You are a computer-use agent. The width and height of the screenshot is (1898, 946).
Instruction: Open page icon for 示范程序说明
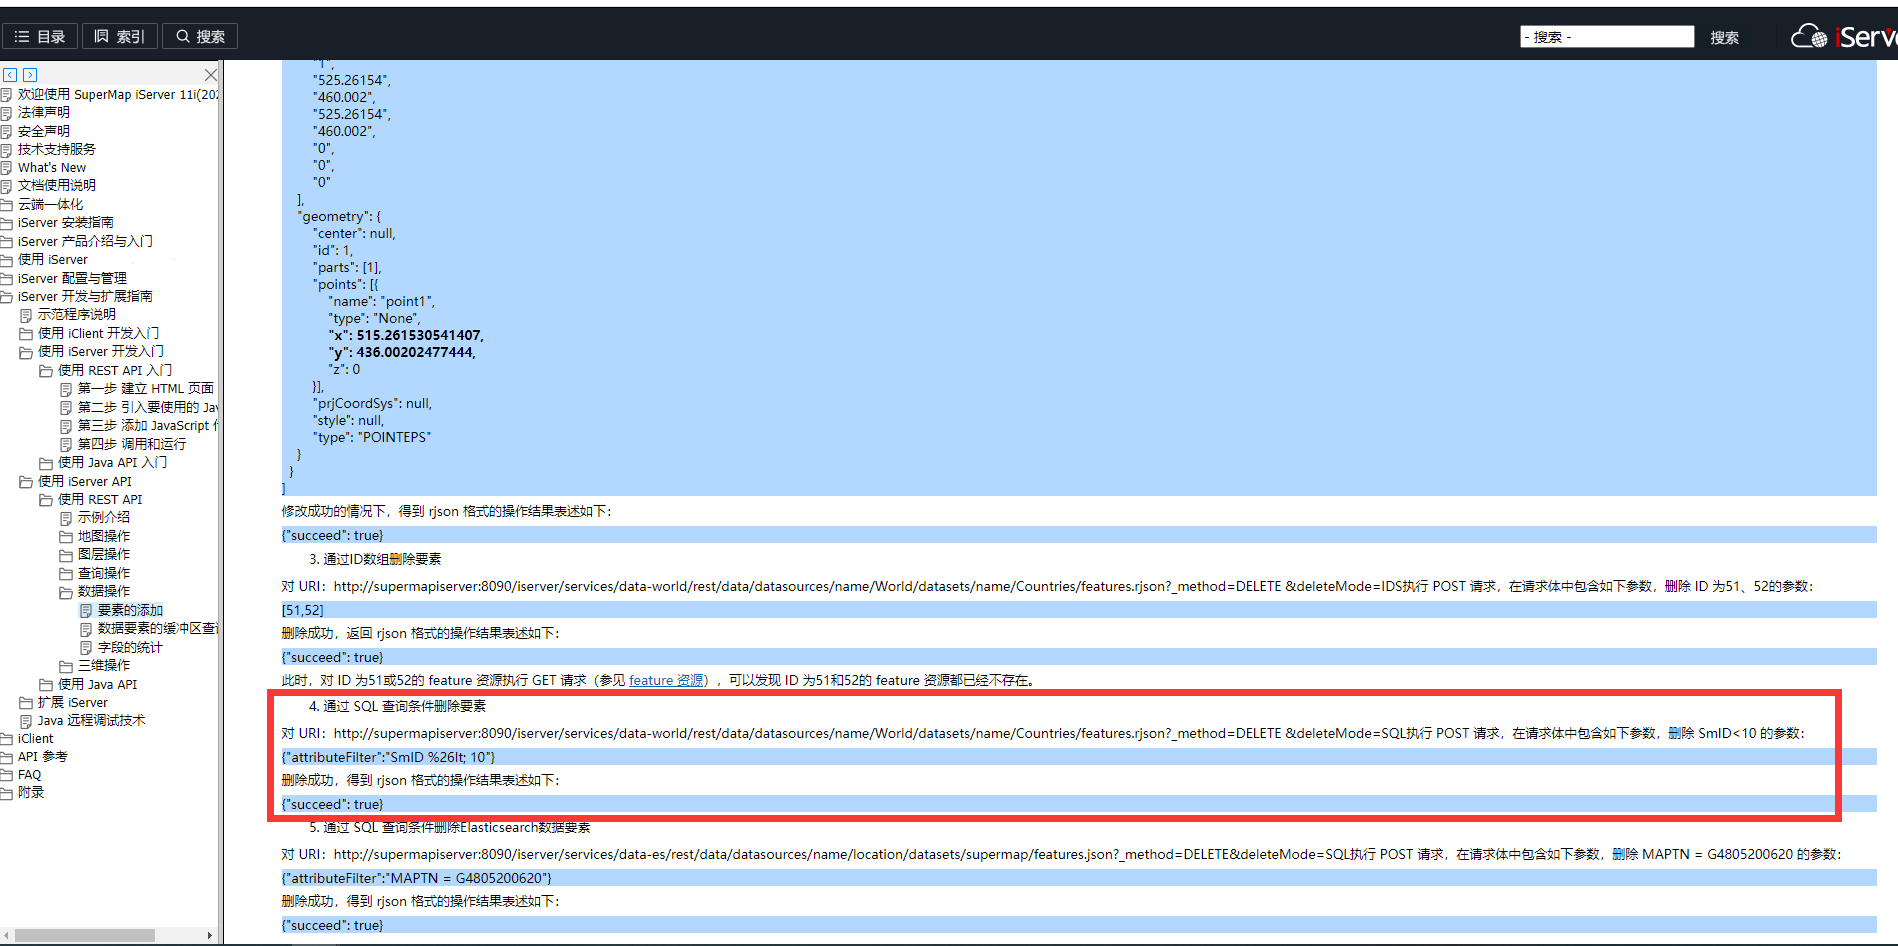point(26,315)
